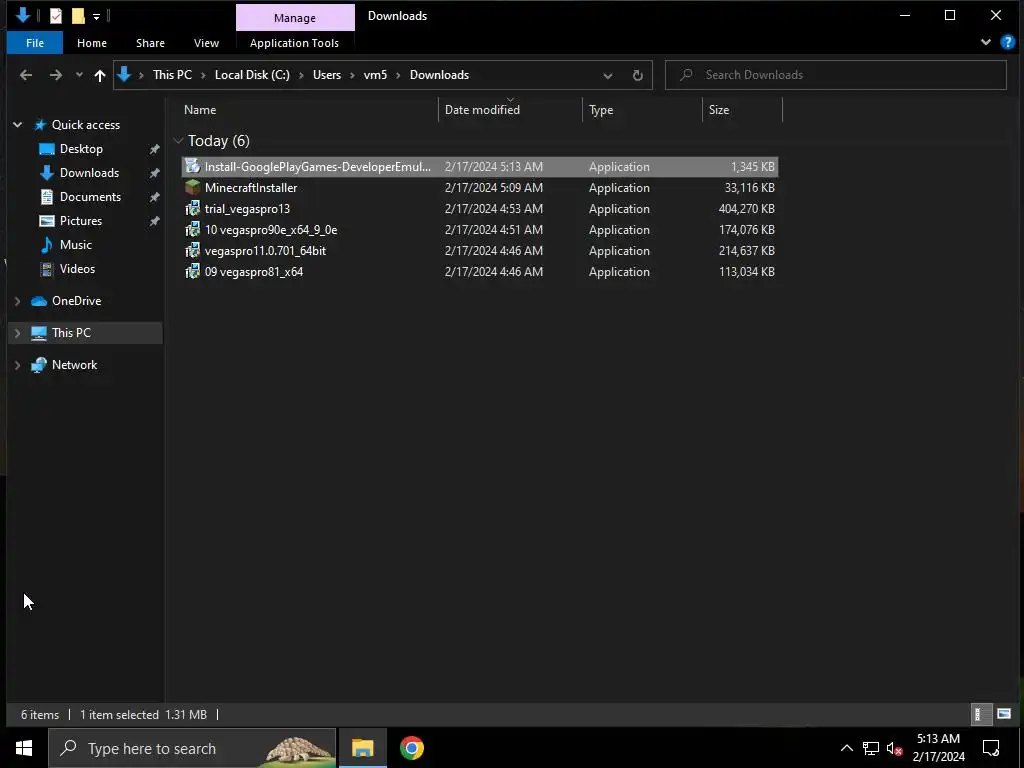Image resolution: width=1024 pixels, height=768 pixels.
Task: Expand the OneDrive tree node
Action: point(18,301)
